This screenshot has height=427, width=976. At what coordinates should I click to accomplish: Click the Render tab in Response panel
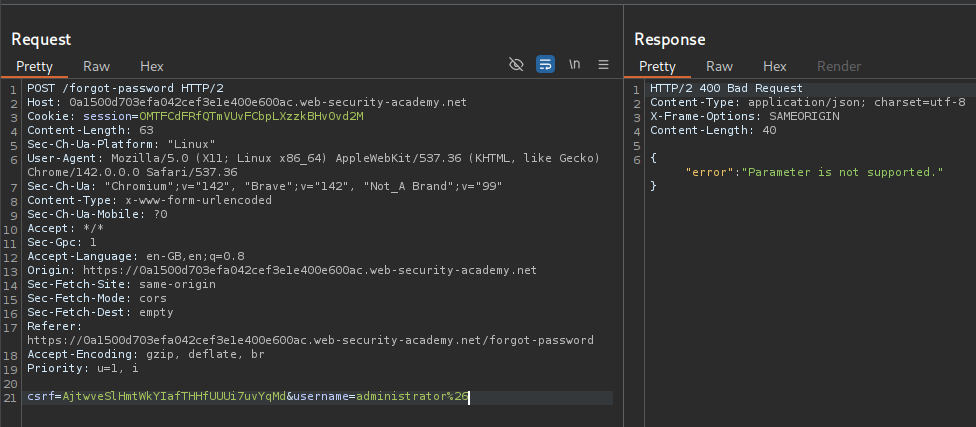click(838, 66)
